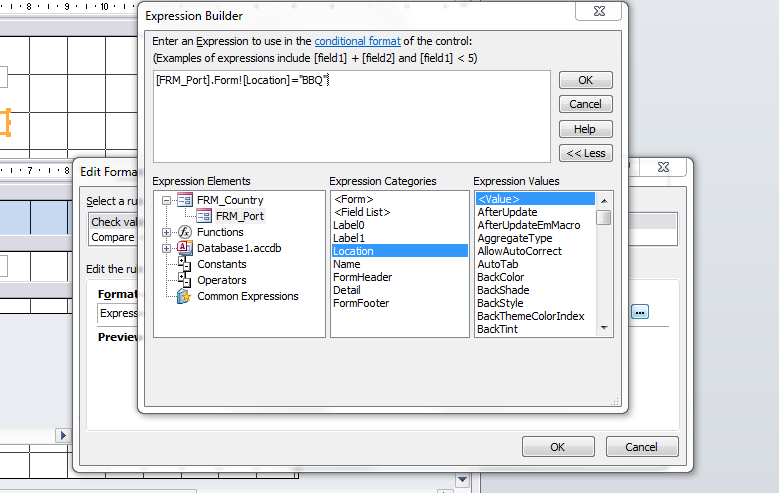The height and width of the screenshot is (493, 779).
Task: Click the FRM_Country form icon
Action: [185, 200]
